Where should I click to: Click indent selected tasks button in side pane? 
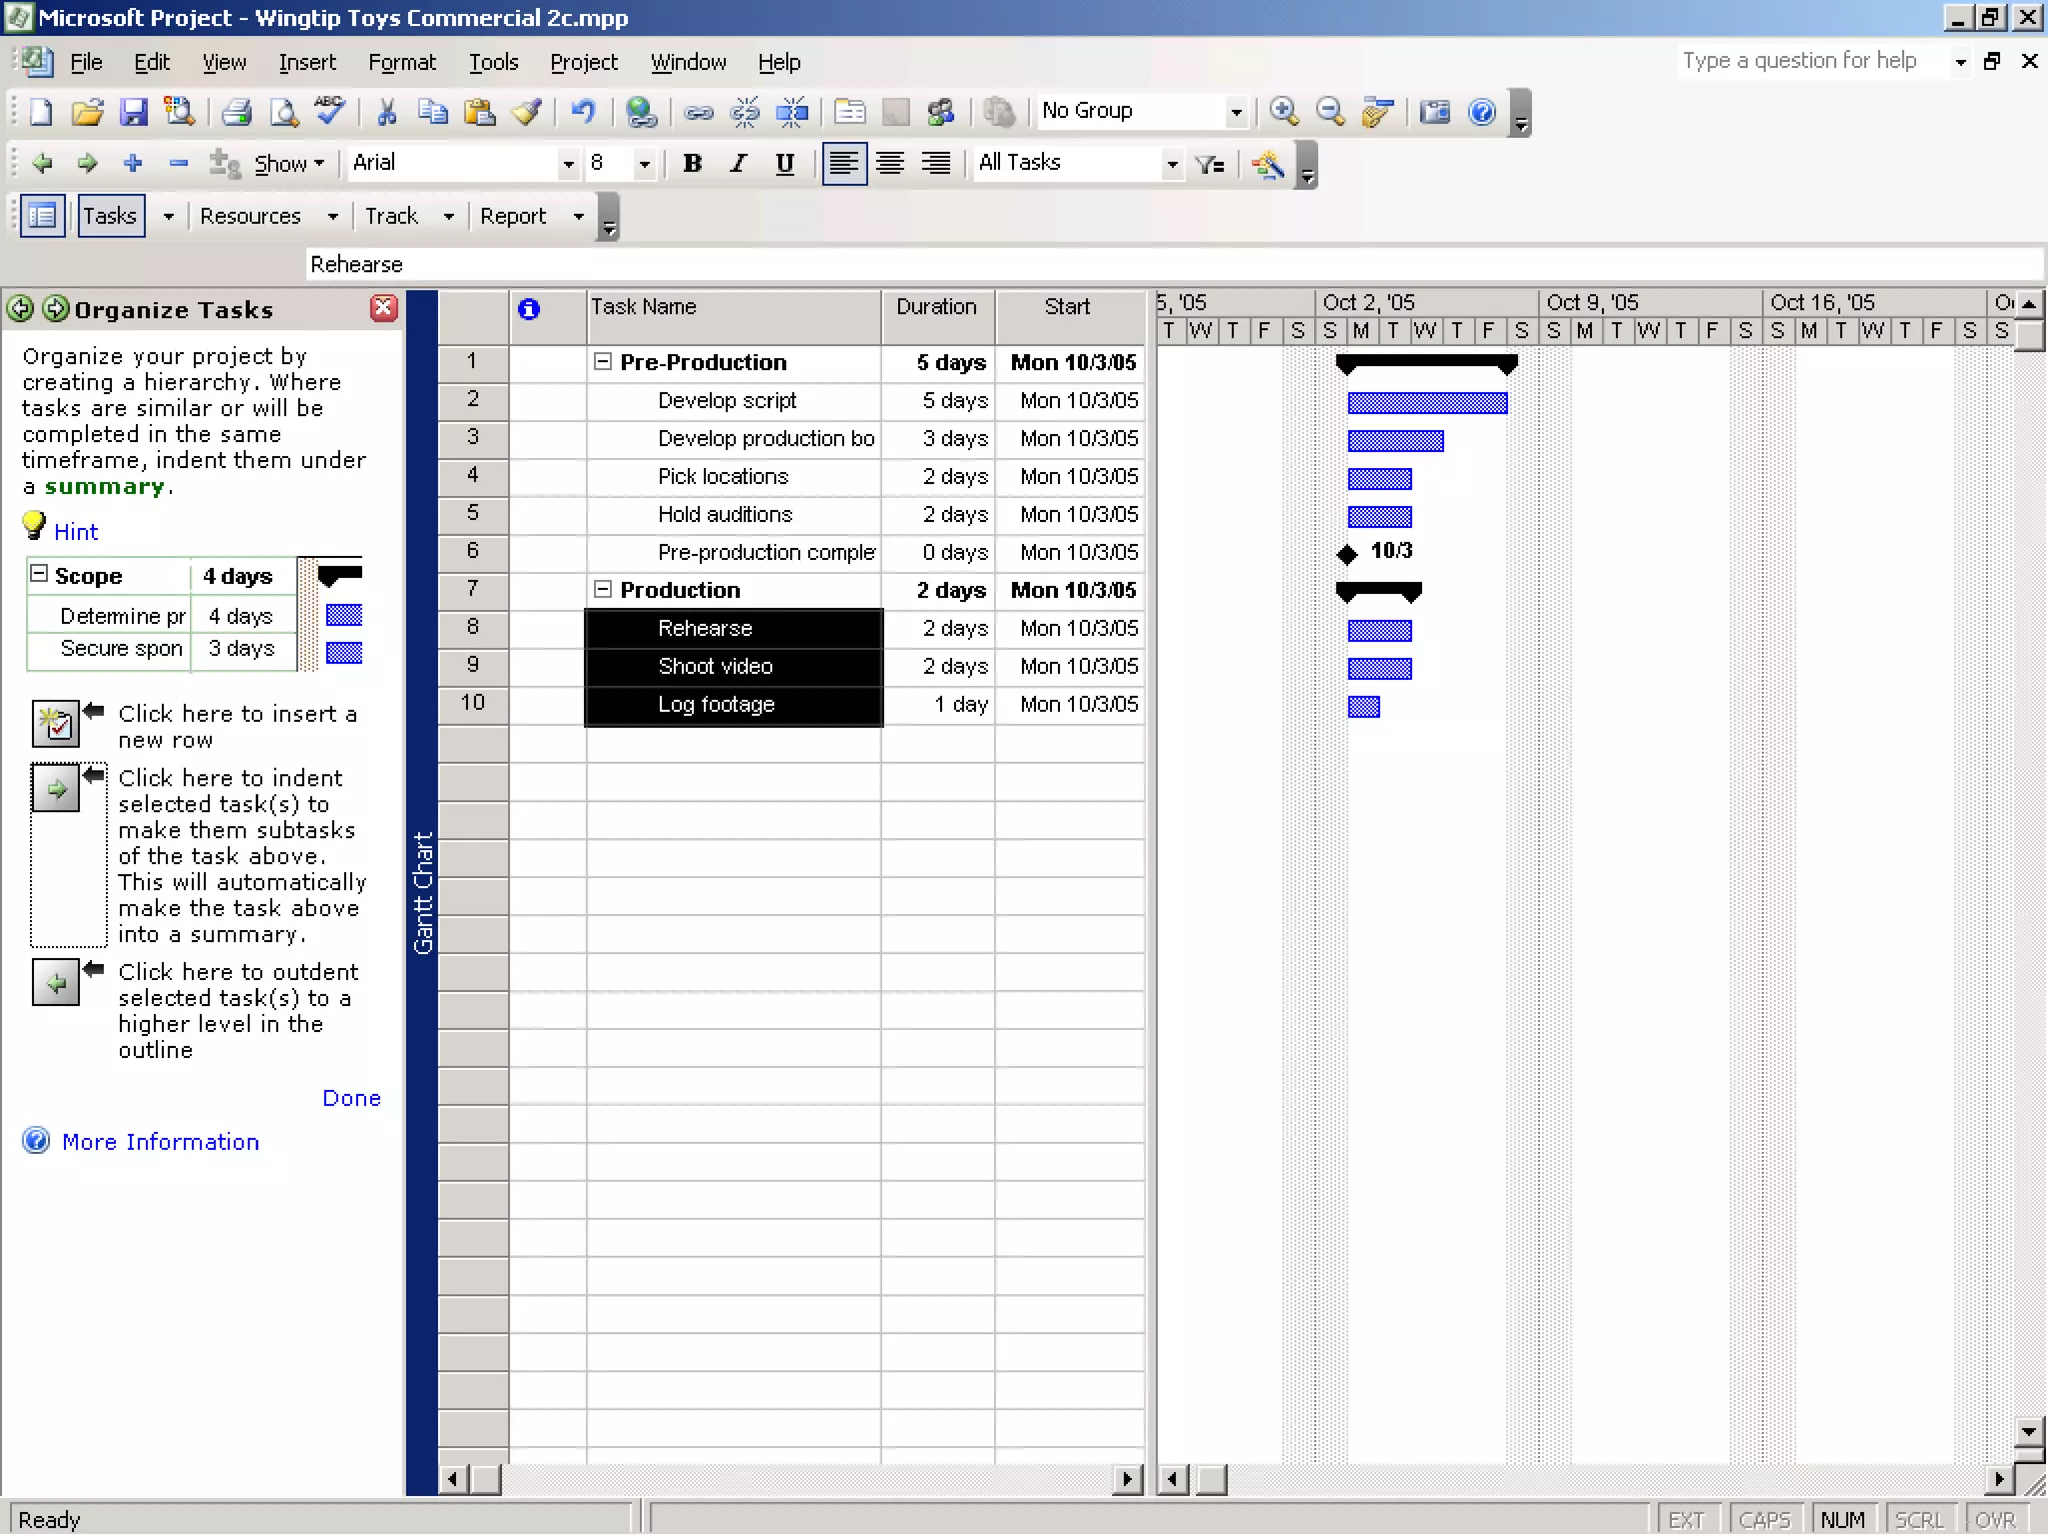tap(56, 789)
